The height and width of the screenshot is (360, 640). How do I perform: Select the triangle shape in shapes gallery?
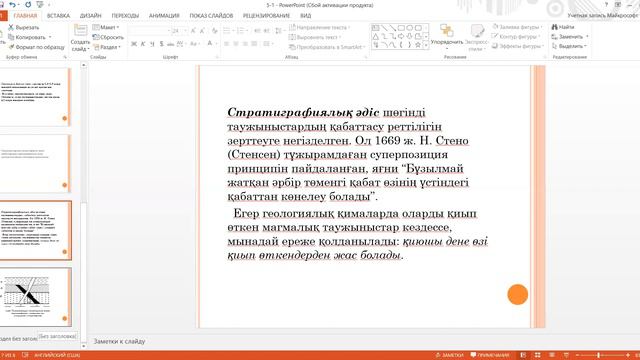coord(376,37)
